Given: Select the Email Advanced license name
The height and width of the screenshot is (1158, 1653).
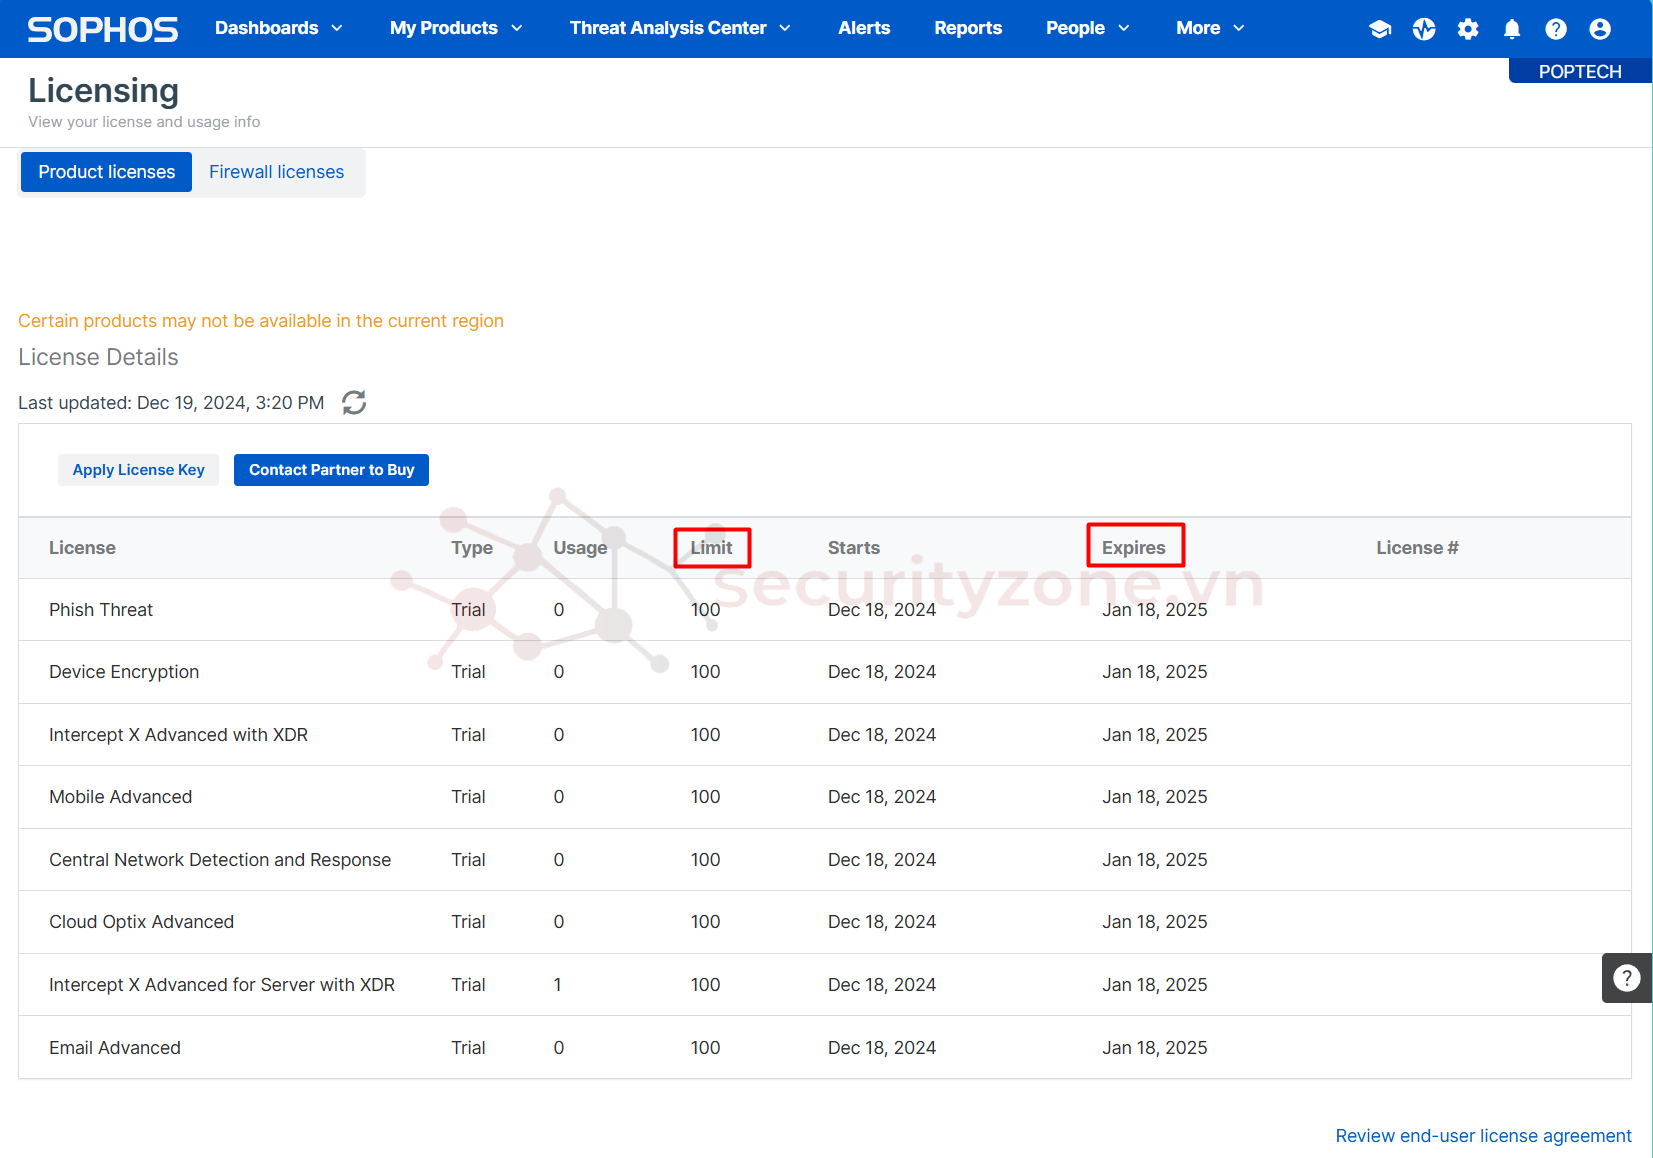Looking at the screenshot, I should [115, 1048].
